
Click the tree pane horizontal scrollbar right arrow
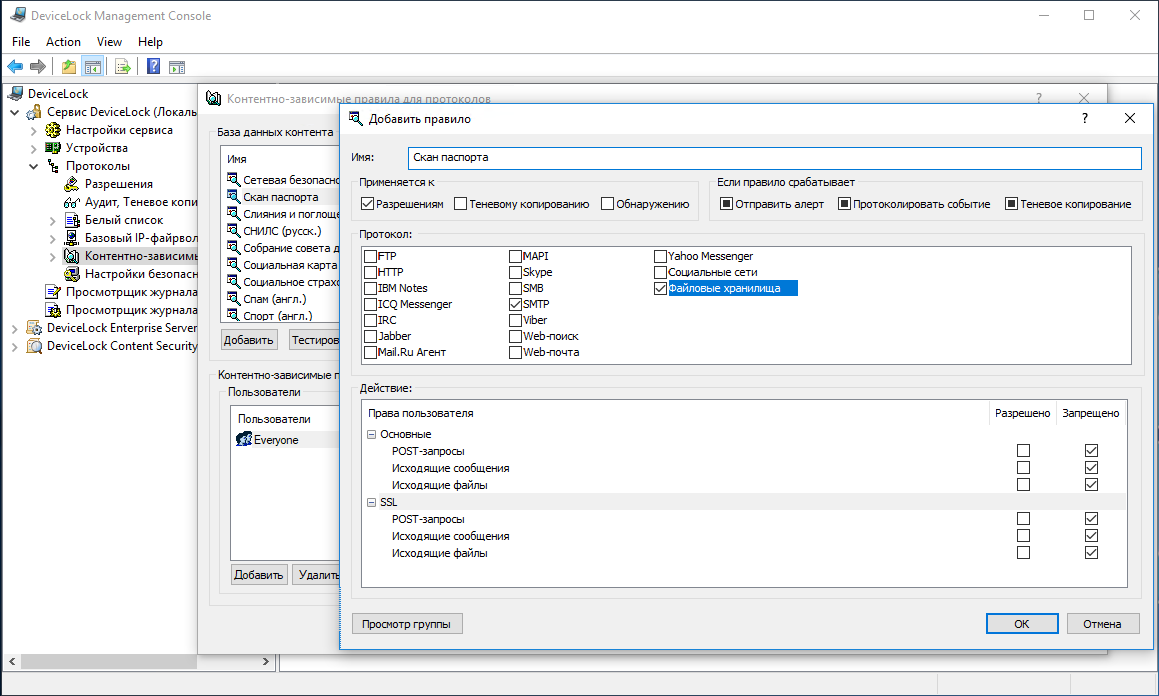click(x=265, y=661)
